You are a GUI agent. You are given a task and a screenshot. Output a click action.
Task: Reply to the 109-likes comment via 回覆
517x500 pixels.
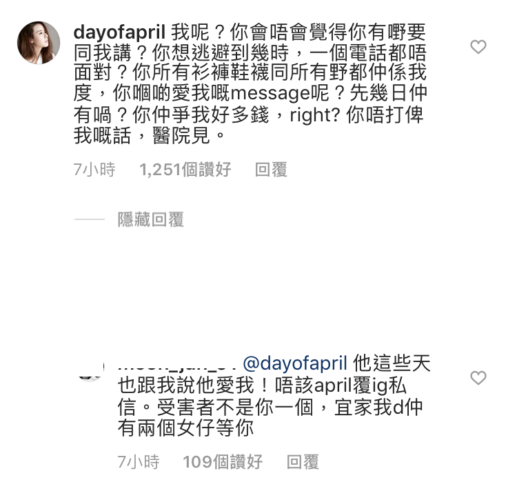click(x=303, y=462)
